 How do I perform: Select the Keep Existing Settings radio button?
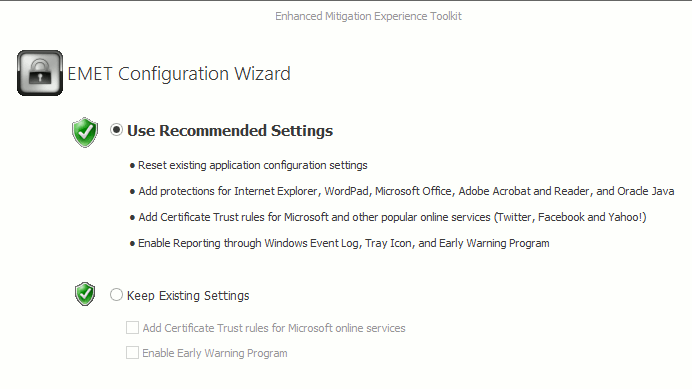coord(116,295)
